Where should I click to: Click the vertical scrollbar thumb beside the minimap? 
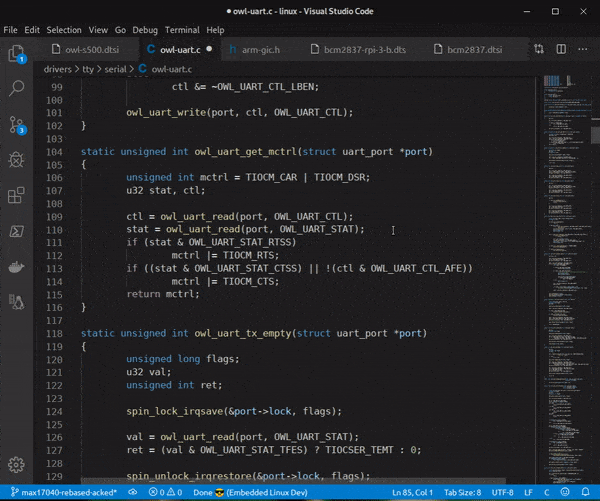[595, 134]
